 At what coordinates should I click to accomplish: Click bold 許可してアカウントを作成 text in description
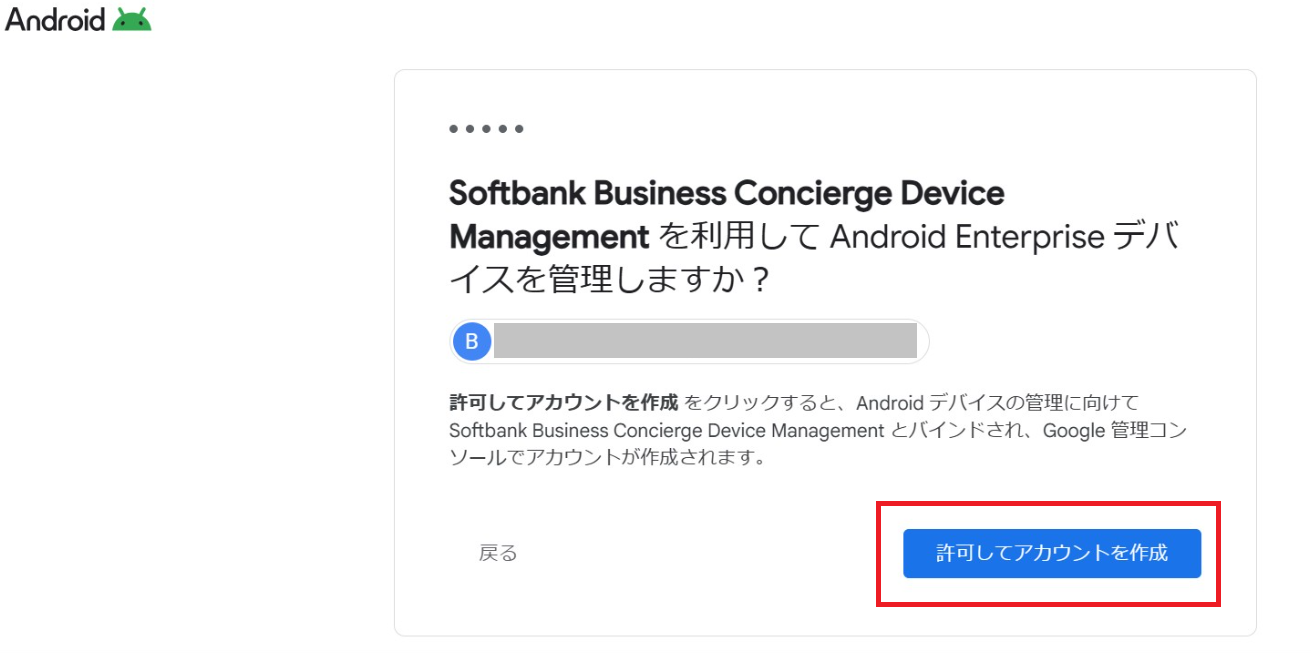[563, 403]
